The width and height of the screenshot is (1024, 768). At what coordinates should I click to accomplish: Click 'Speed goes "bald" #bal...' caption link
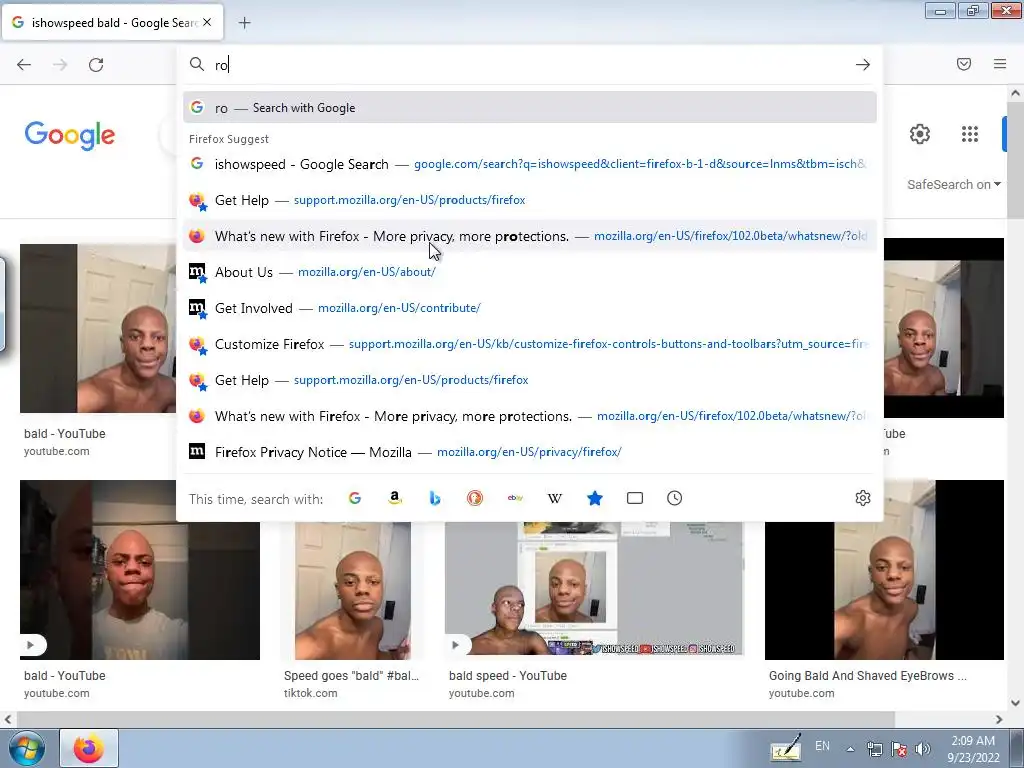point(351,676)
